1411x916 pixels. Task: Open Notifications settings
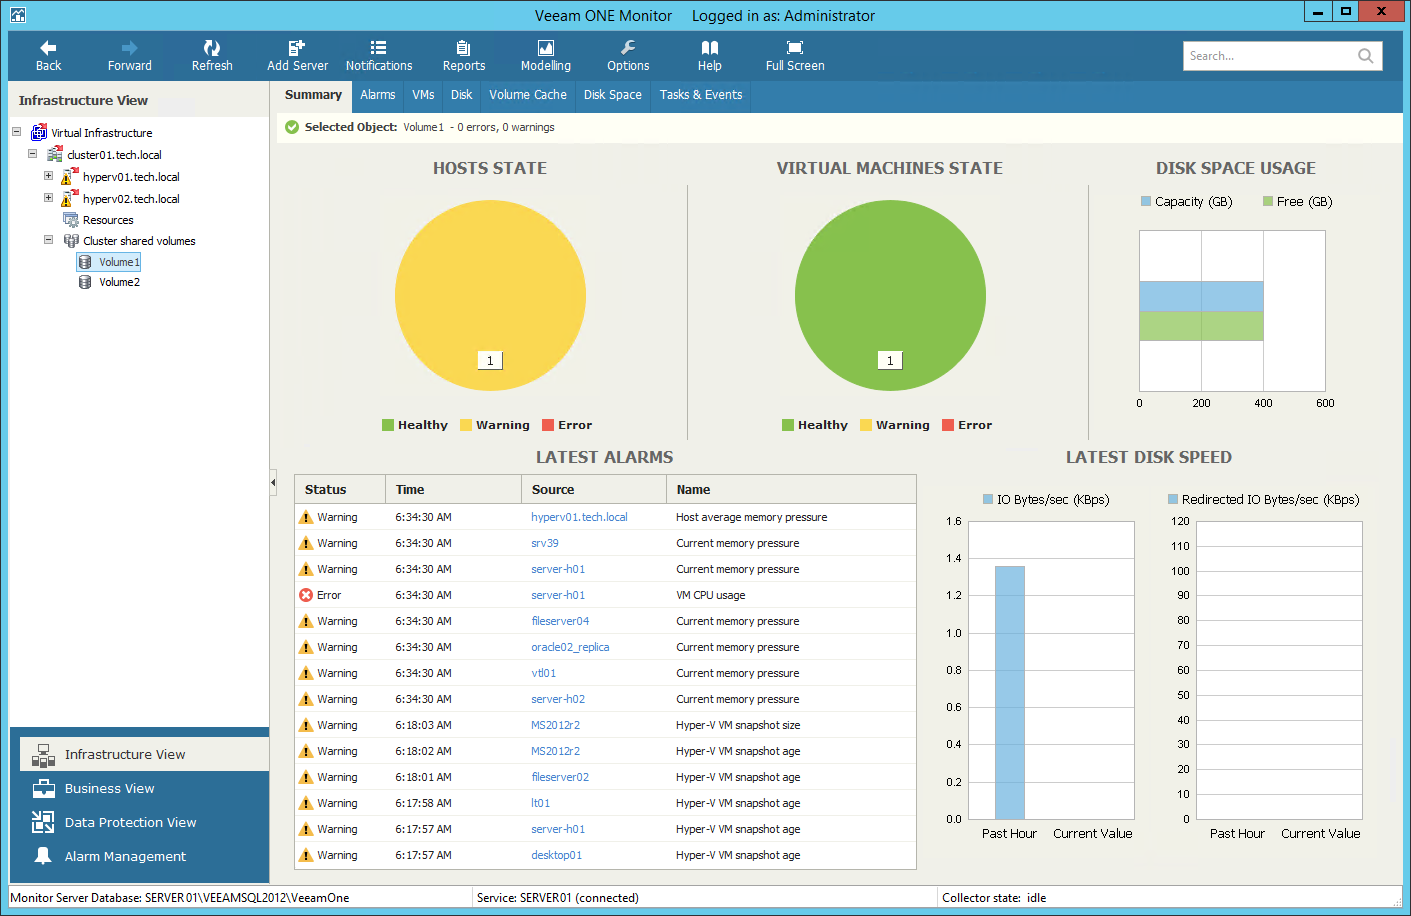379,56
